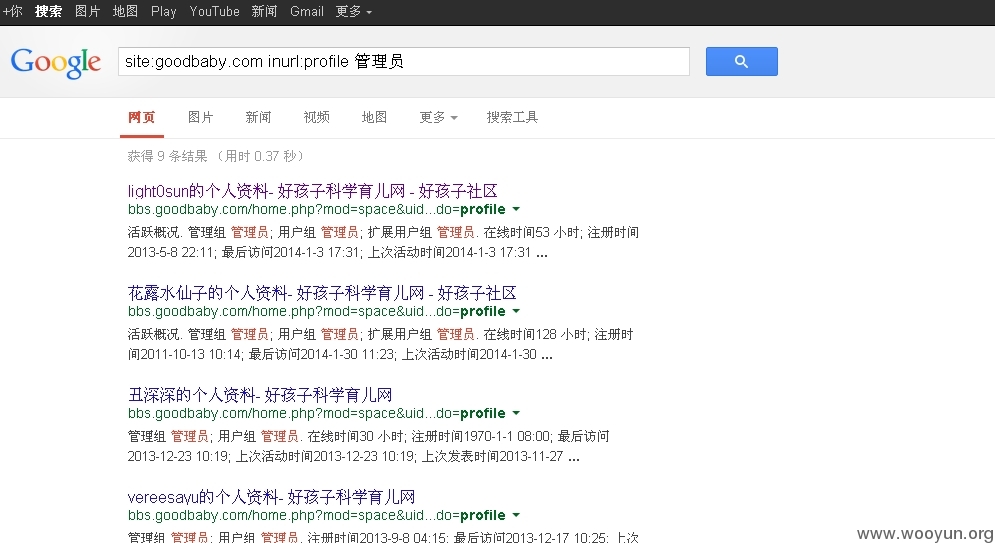
Task: Switch to the 图片 results tab
Action: (x=201, y=117)
